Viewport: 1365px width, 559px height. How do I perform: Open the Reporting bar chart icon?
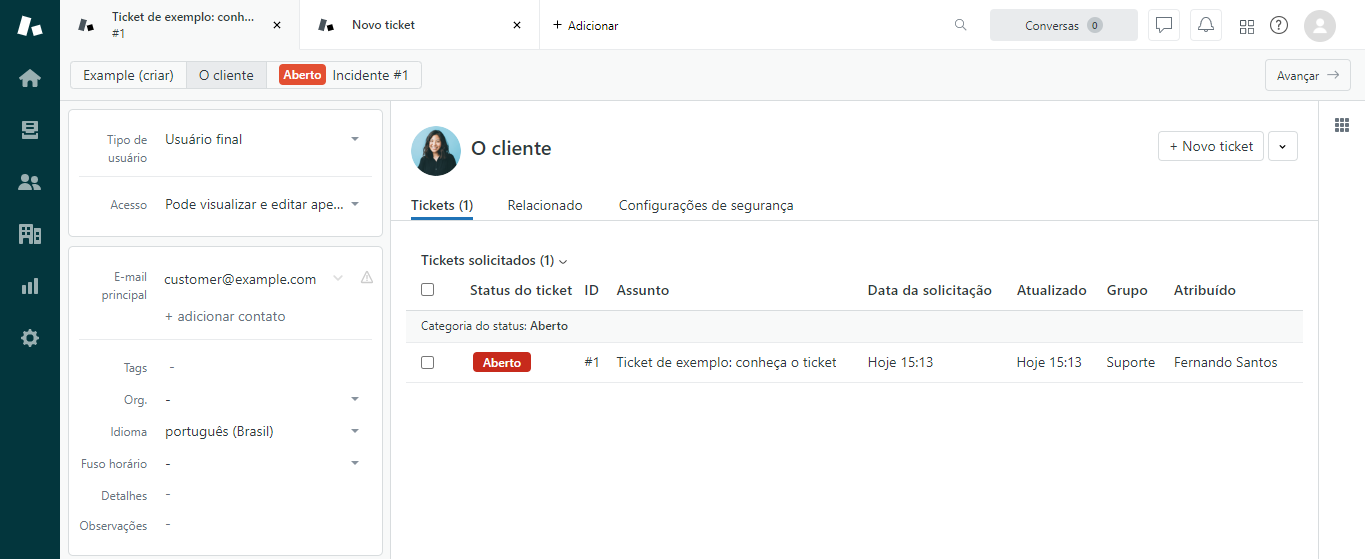30,286
